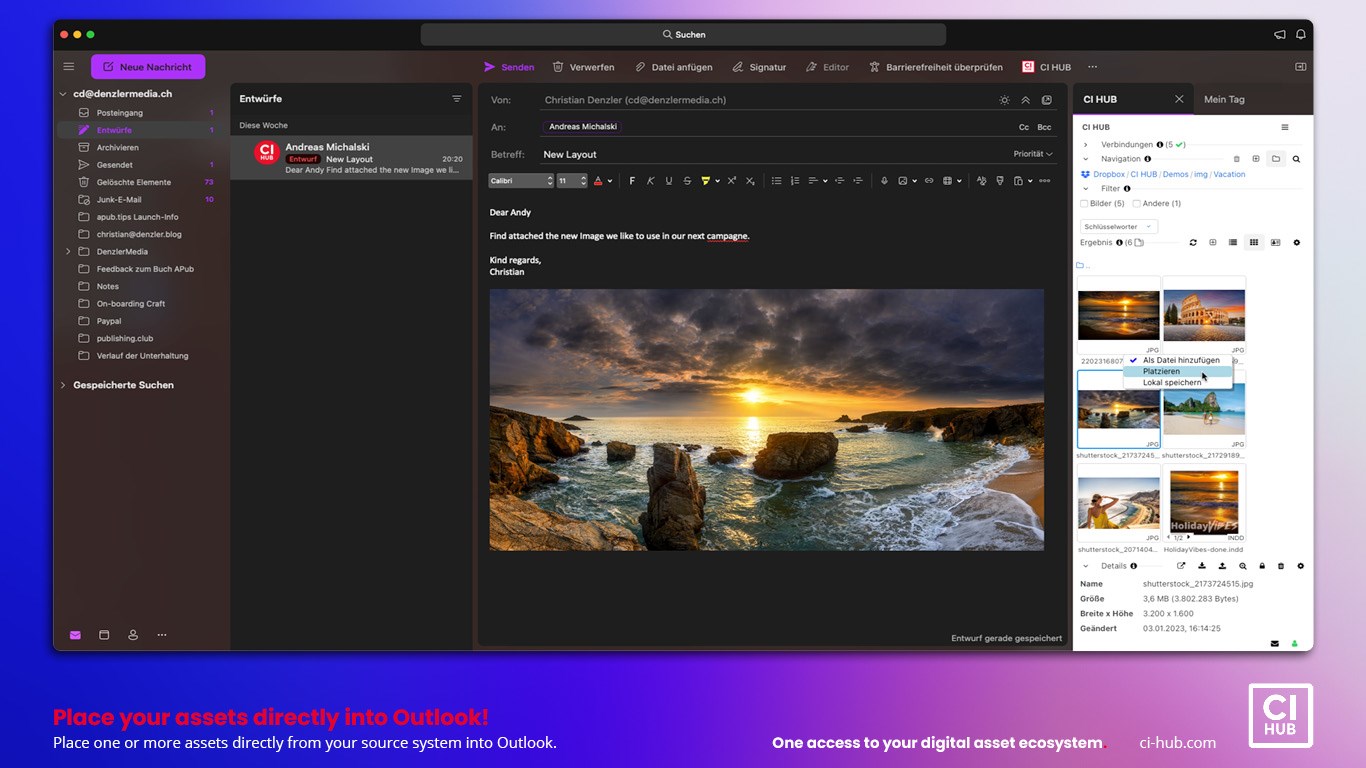Refresh the CI HUB results
The image size is (1366, 768).
coord(1193,243)
